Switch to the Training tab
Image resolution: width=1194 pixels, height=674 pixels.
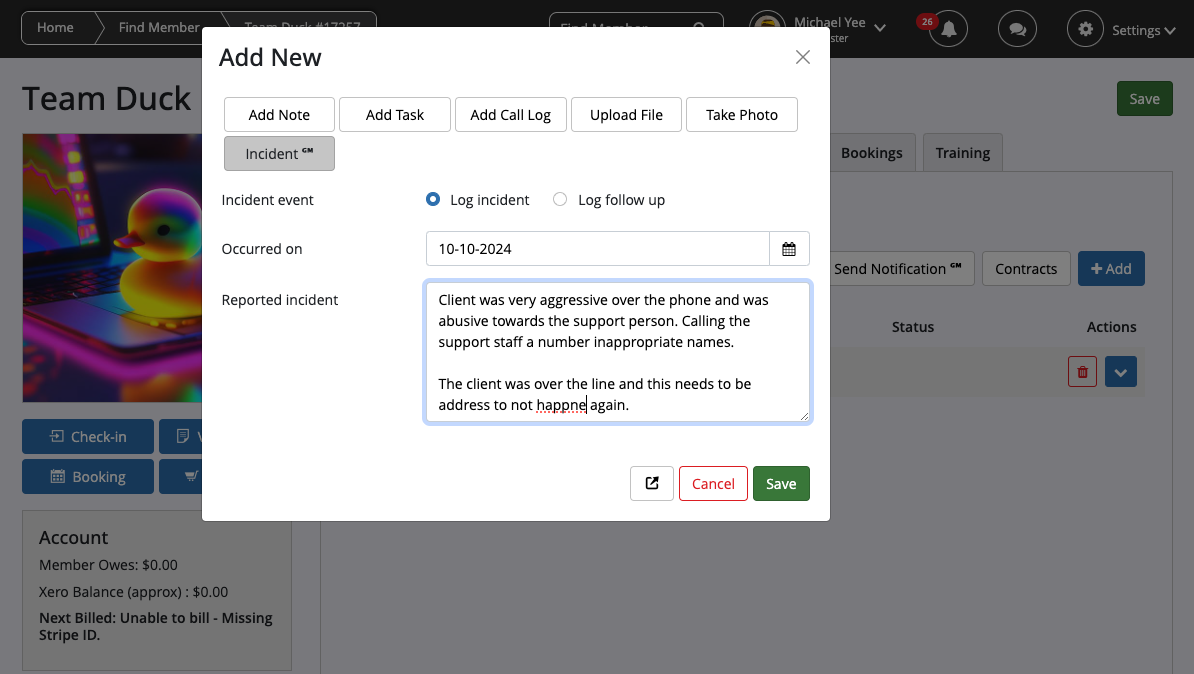coord(962,153)
